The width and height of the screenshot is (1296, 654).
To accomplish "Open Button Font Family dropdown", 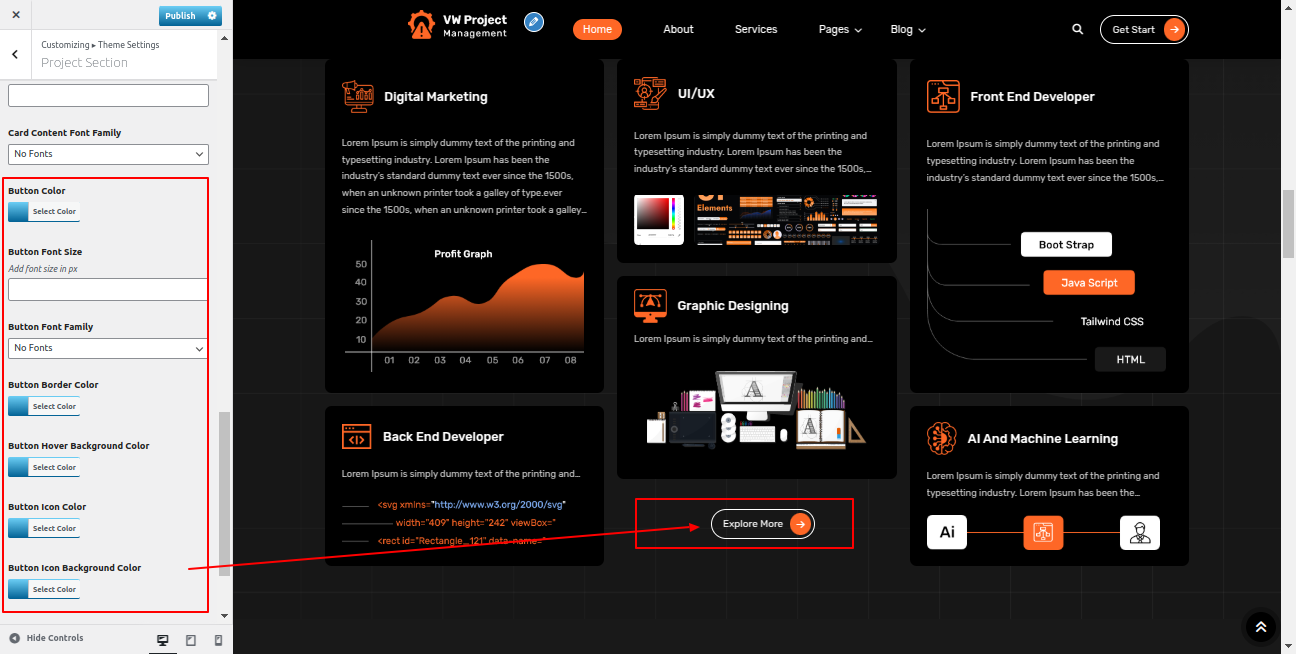I will (x=108, y=348).
